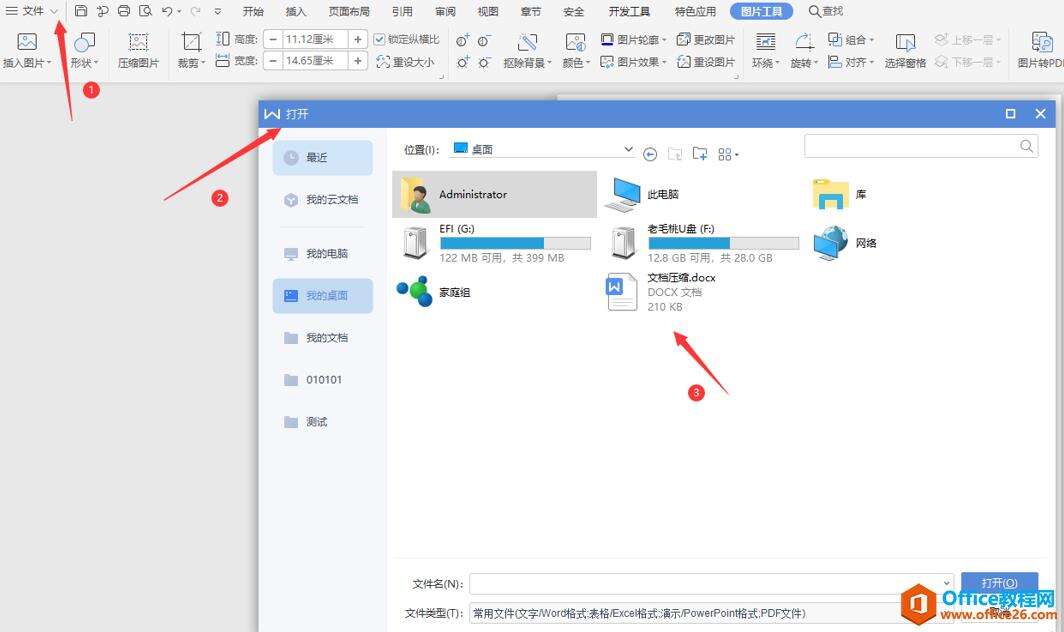Click the Picture to PDF icon
The width and height of the screenshot is (1064, 632).
click(x=1041, y=43)
